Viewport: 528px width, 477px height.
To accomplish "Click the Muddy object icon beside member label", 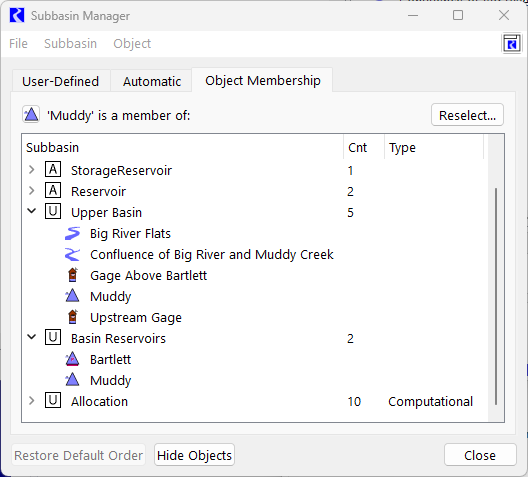I will (x=31, y=114).
